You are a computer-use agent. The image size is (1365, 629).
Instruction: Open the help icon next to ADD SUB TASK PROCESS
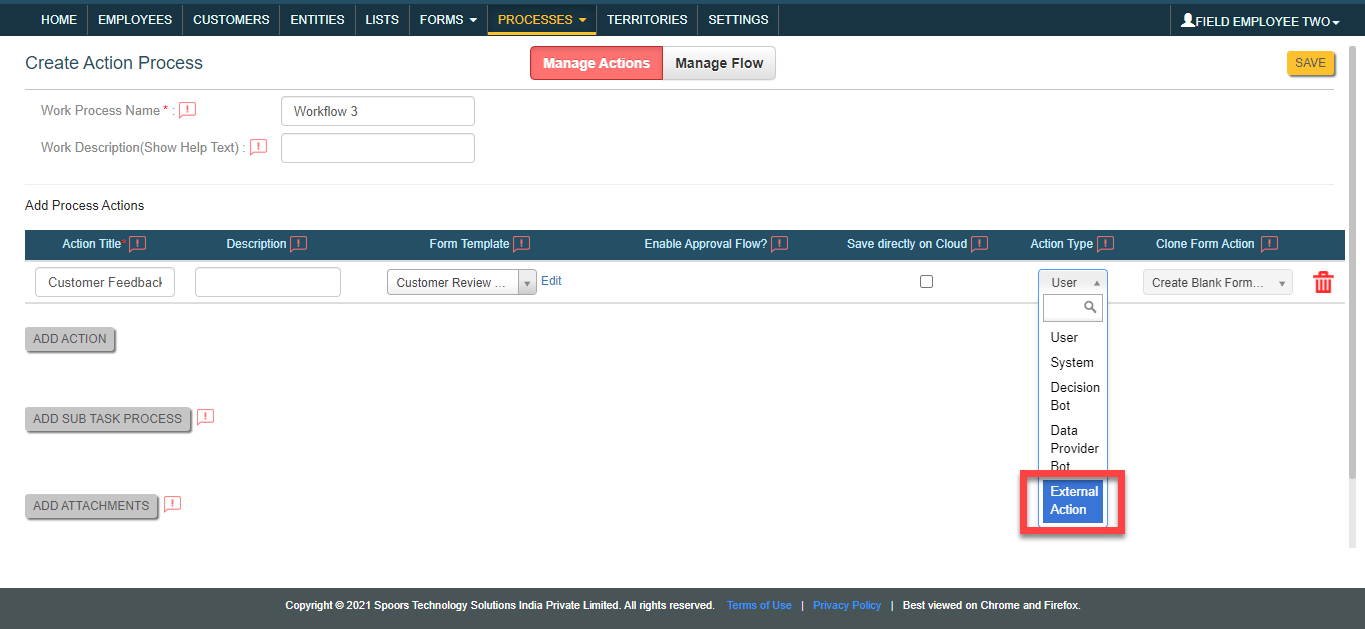(206, 416)
